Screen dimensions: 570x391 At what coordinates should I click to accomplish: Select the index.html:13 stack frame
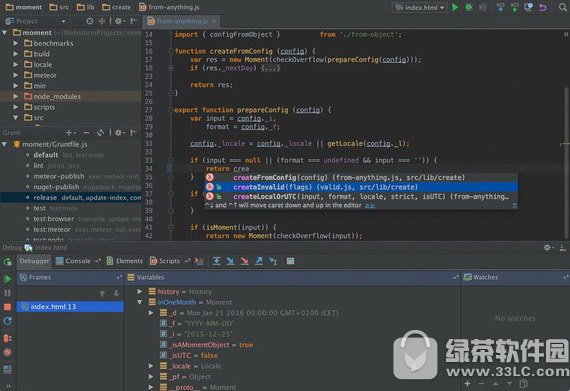click(x=70, y=307)
